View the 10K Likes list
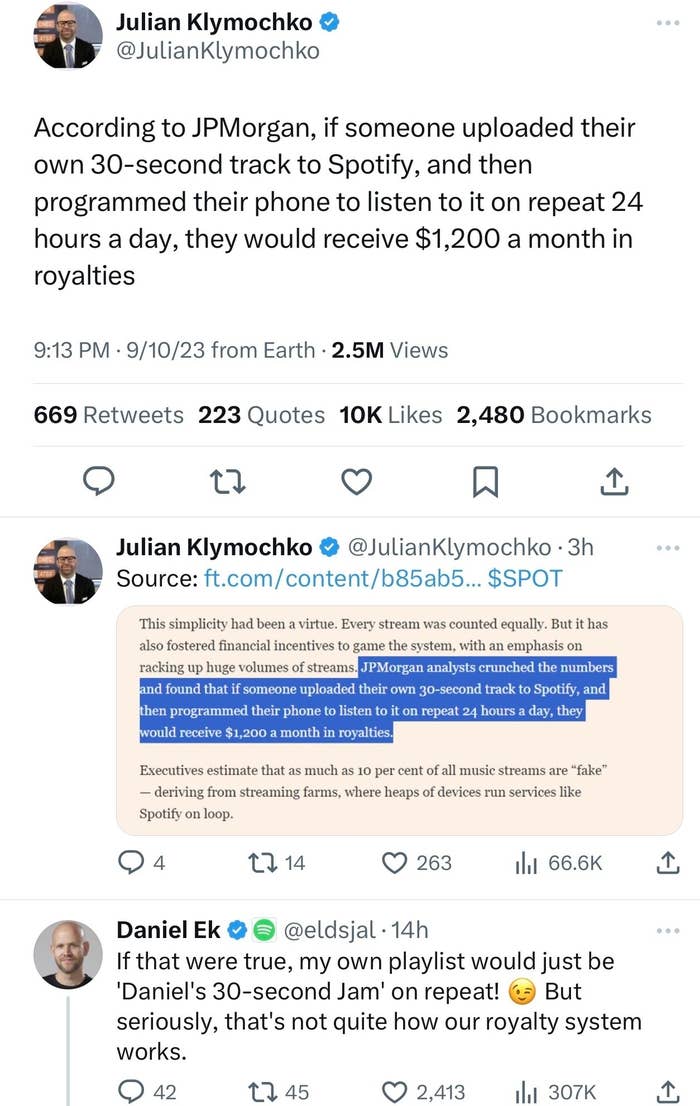Screen dimensions: 700x1106 tap(390, 415)
